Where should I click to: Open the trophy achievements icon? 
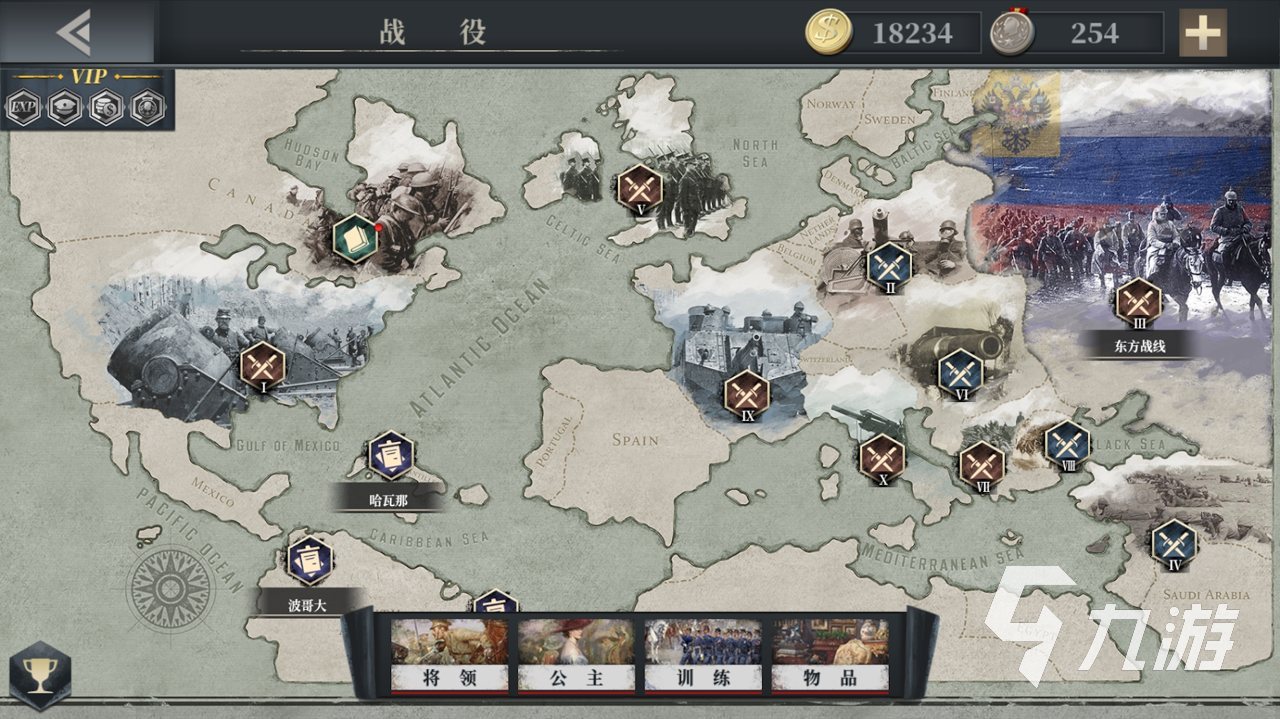40,677
